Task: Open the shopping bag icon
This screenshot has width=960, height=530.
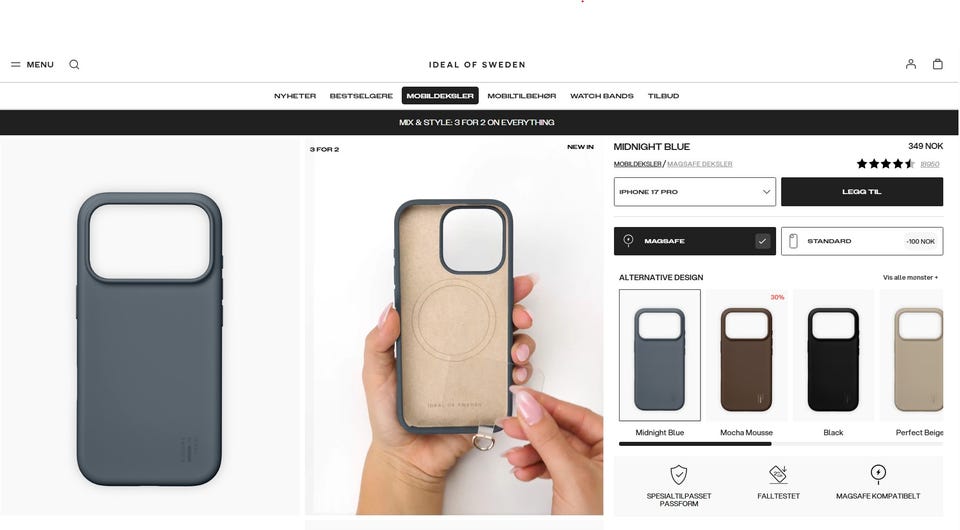Action: 937,64
